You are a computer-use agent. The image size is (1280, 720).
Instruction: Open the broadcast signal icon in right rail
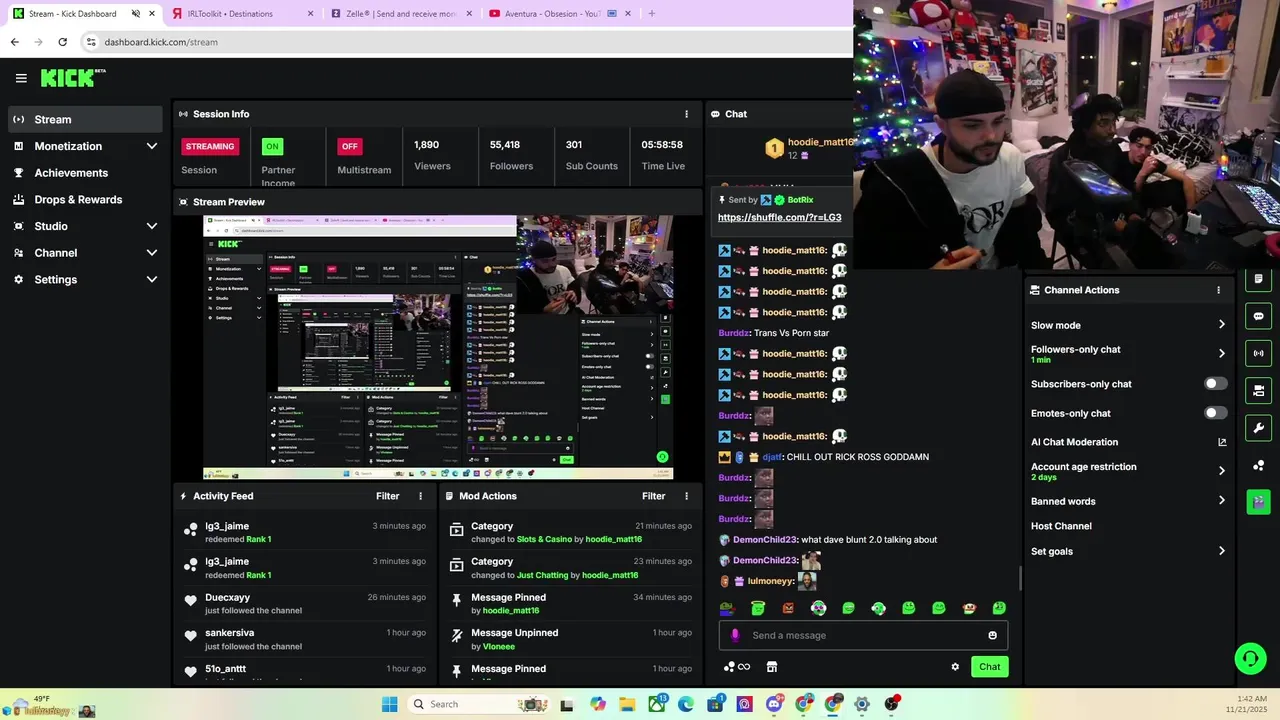[1258, 353]
